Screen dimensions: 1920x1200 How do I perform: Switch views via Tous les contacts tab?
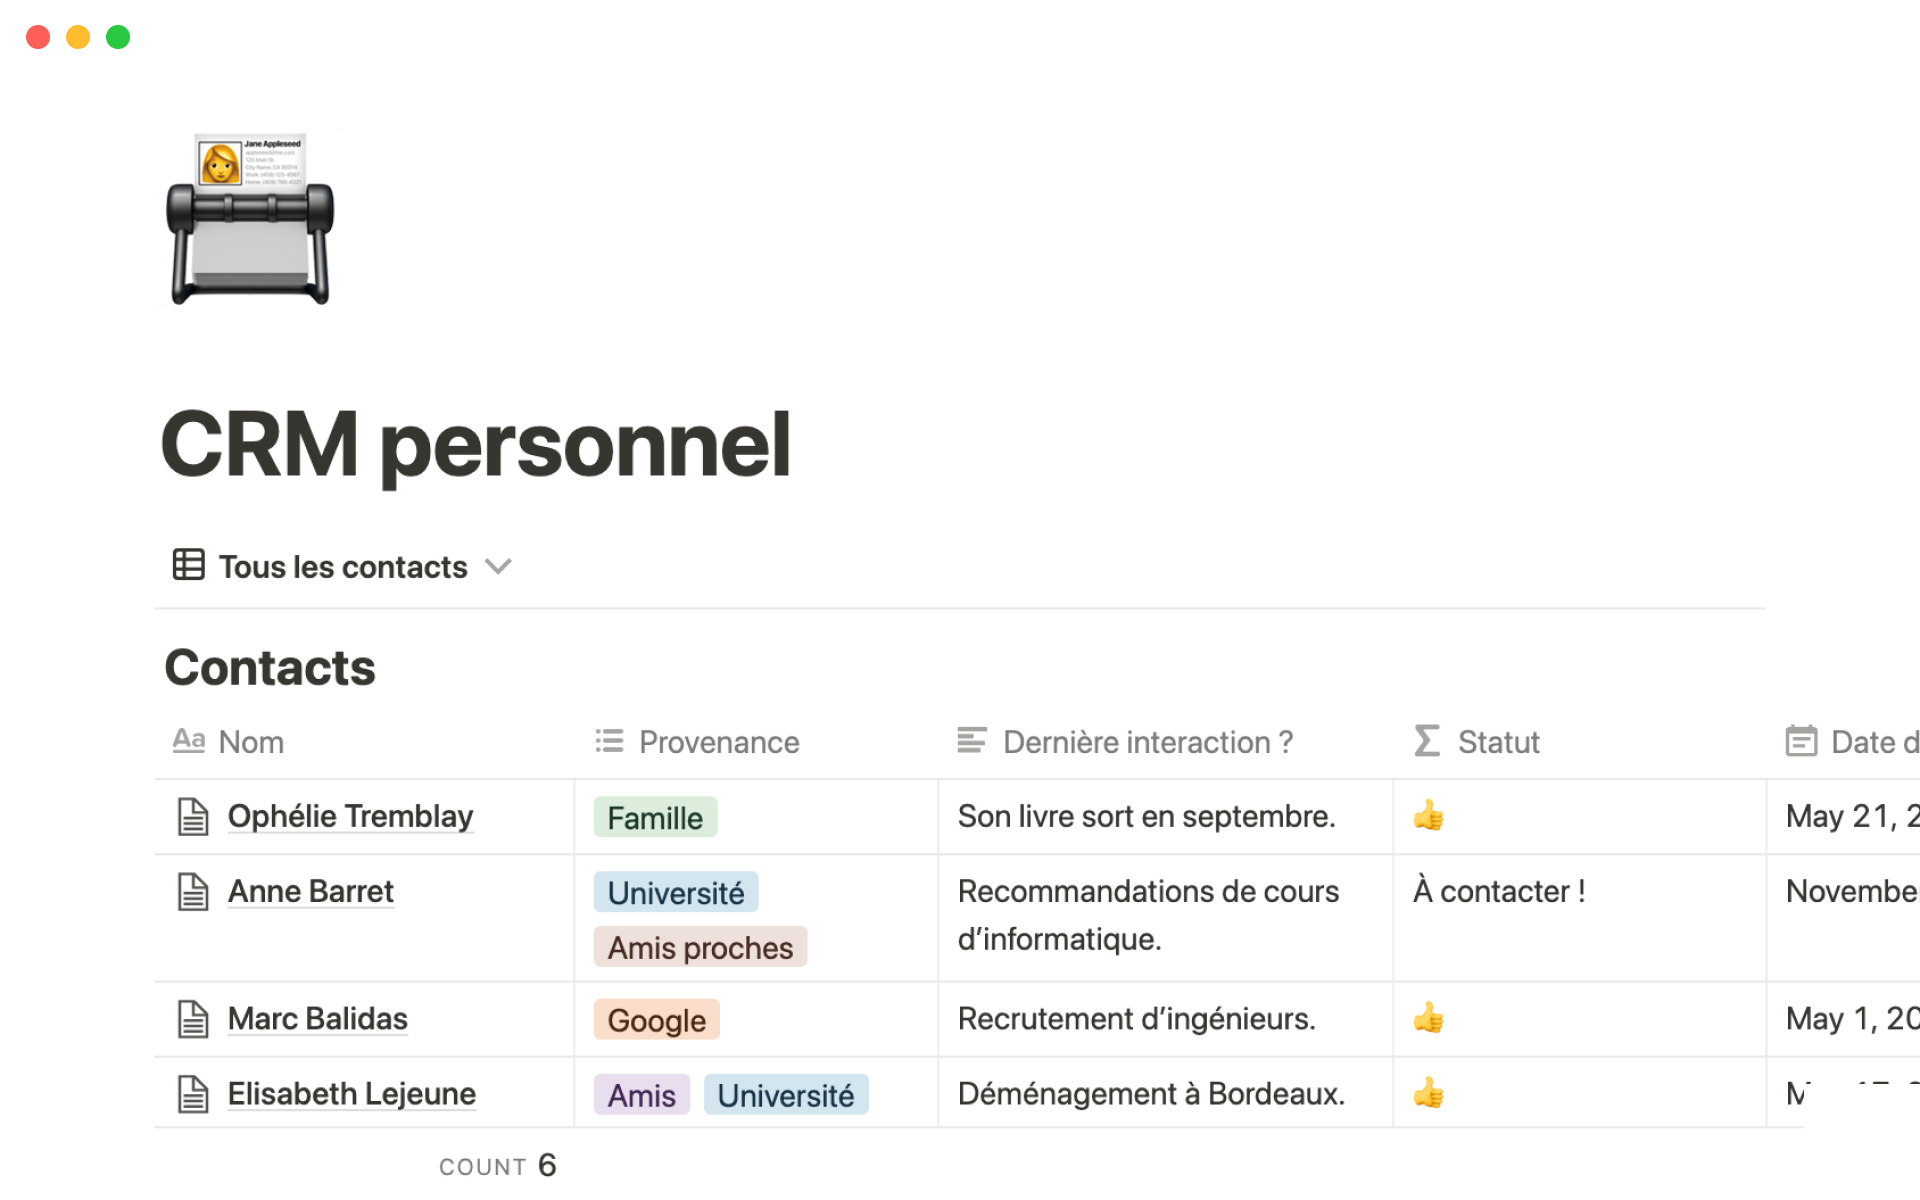(x=342, y=567)
